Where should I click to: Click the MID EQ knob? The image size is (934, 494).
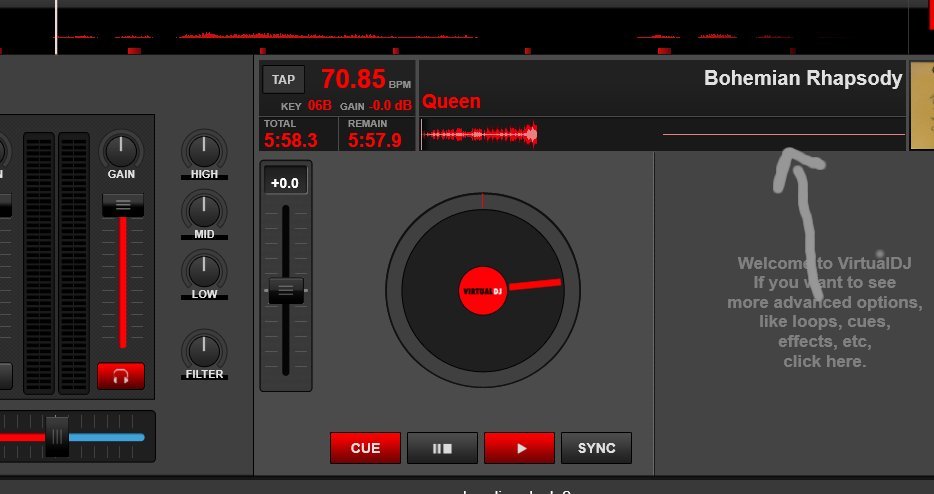pos(204,210)
